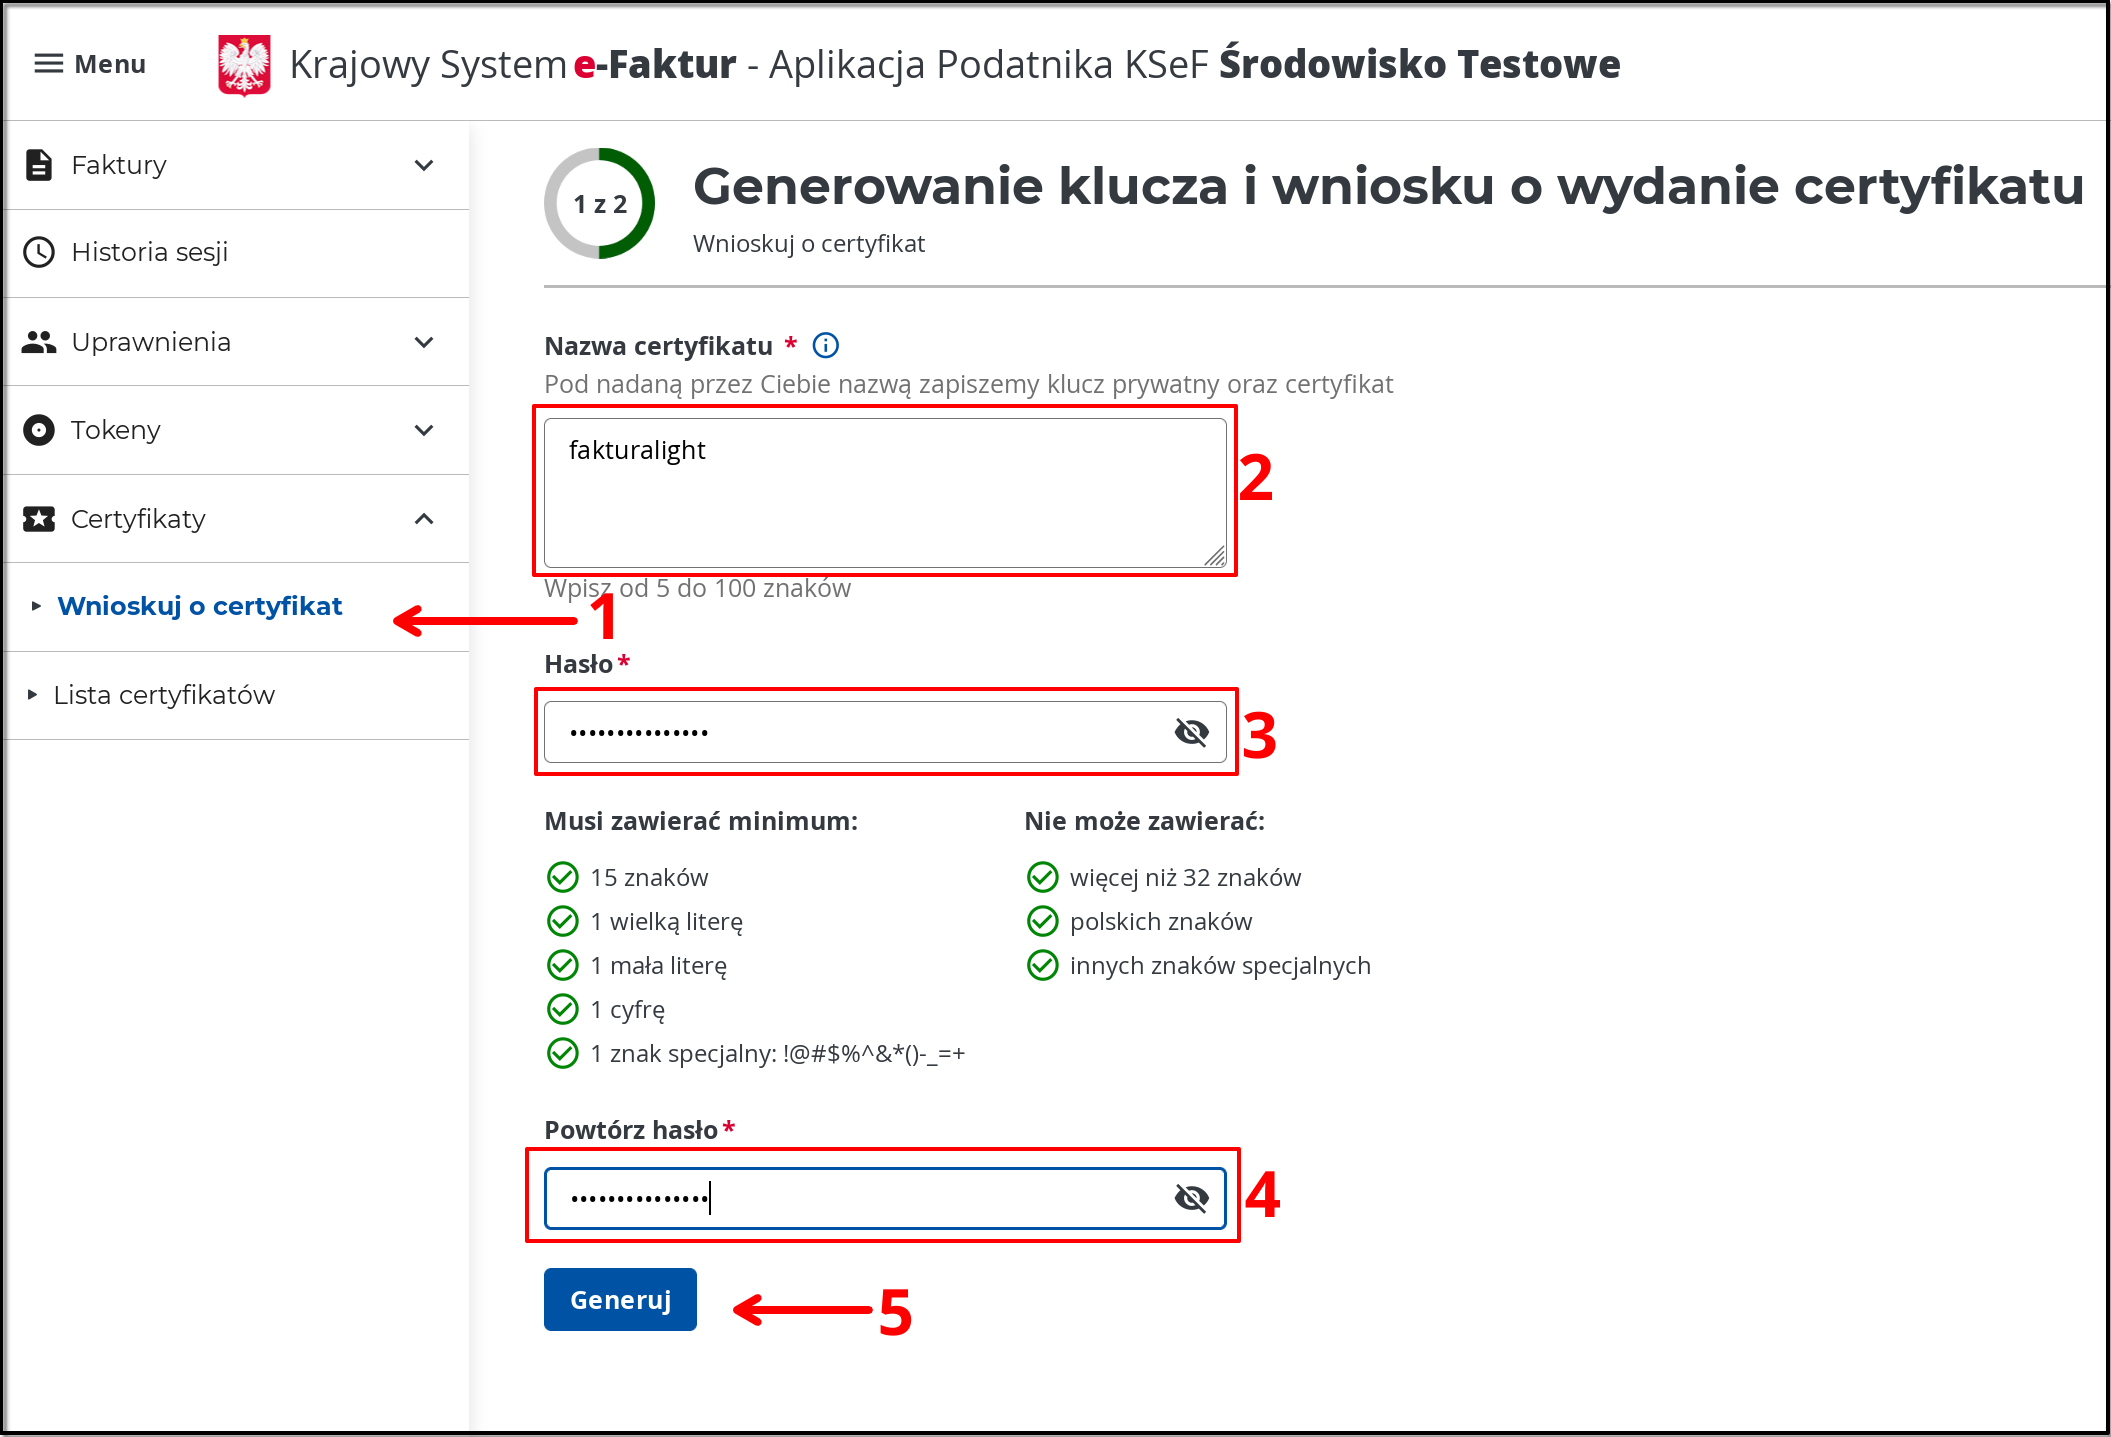Click the hamburger Menu icon

48,64
